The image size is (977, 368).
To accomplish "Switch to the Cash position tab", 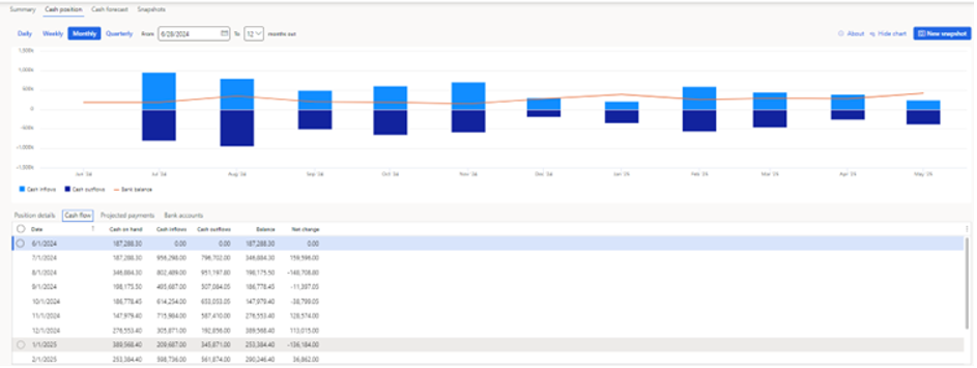I will tap(64, 10).
